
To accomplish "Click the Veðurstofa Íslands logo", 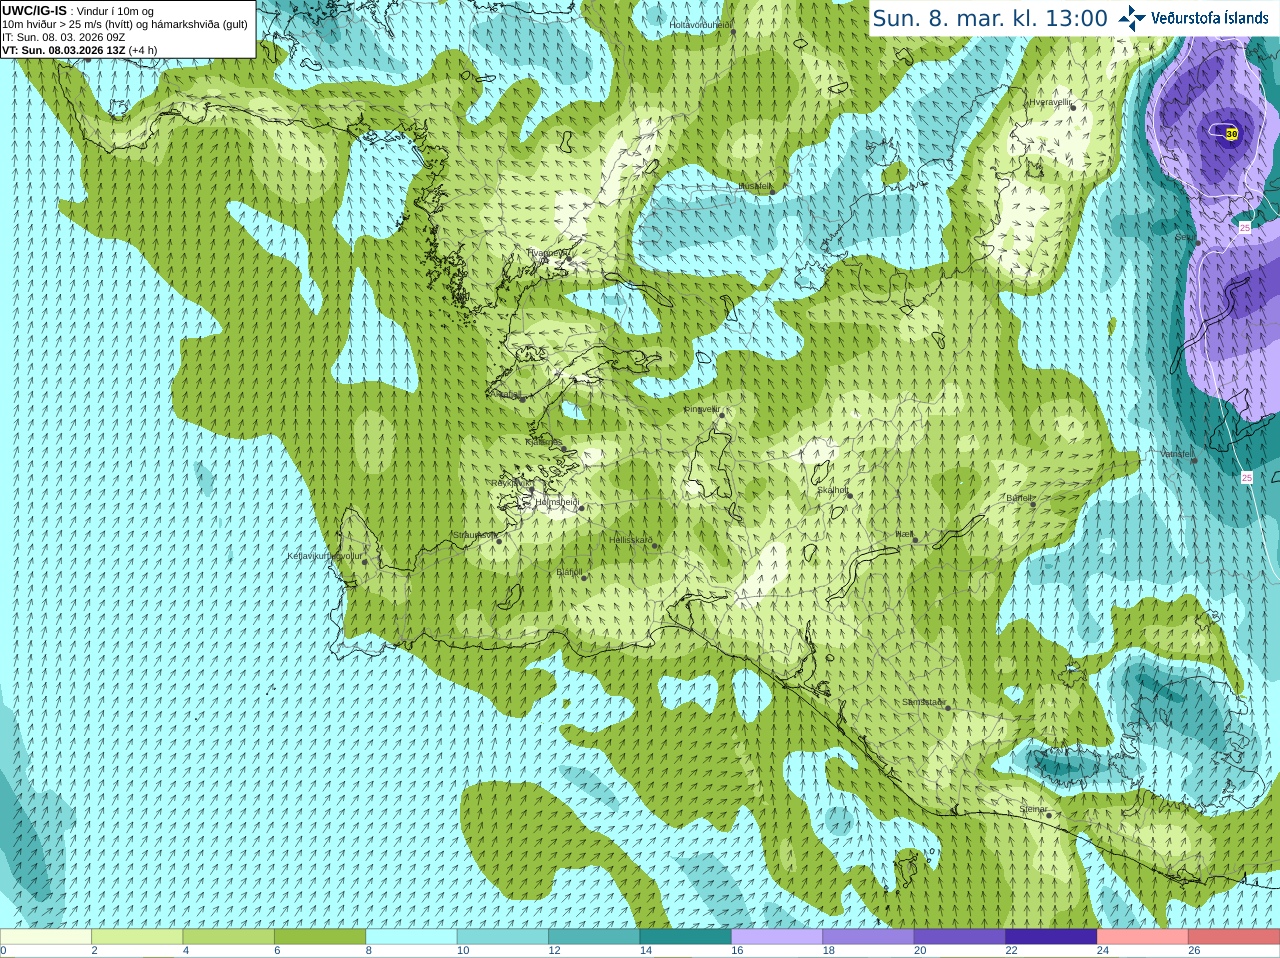I will pyautogui.click(x=1193, y=18).
